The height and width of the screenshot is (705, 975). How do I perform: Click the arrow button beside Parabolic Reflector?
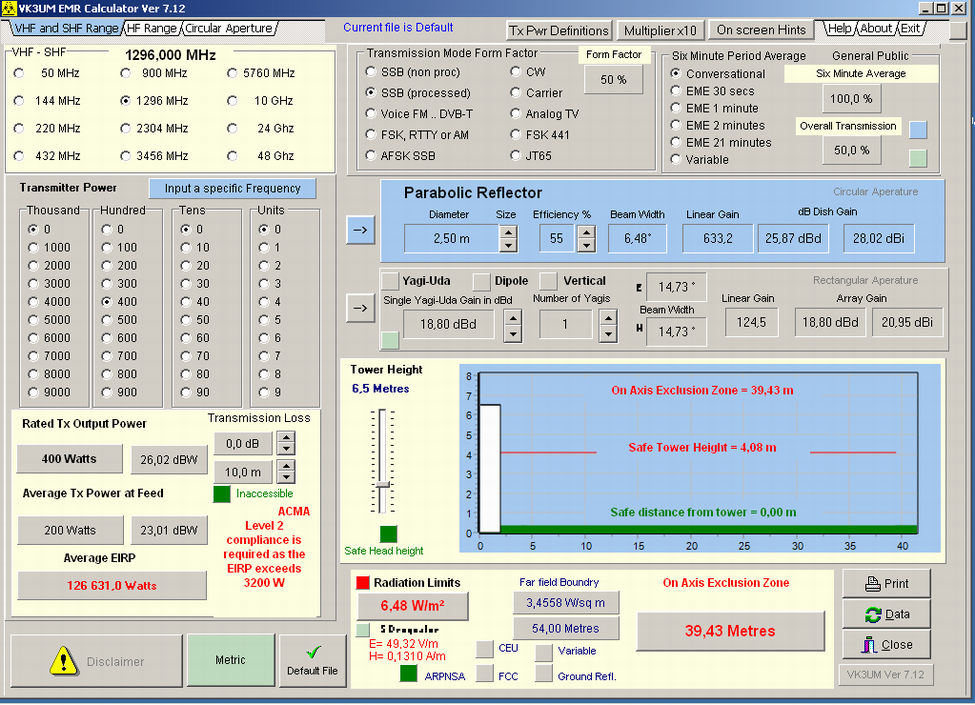point(361,230)
